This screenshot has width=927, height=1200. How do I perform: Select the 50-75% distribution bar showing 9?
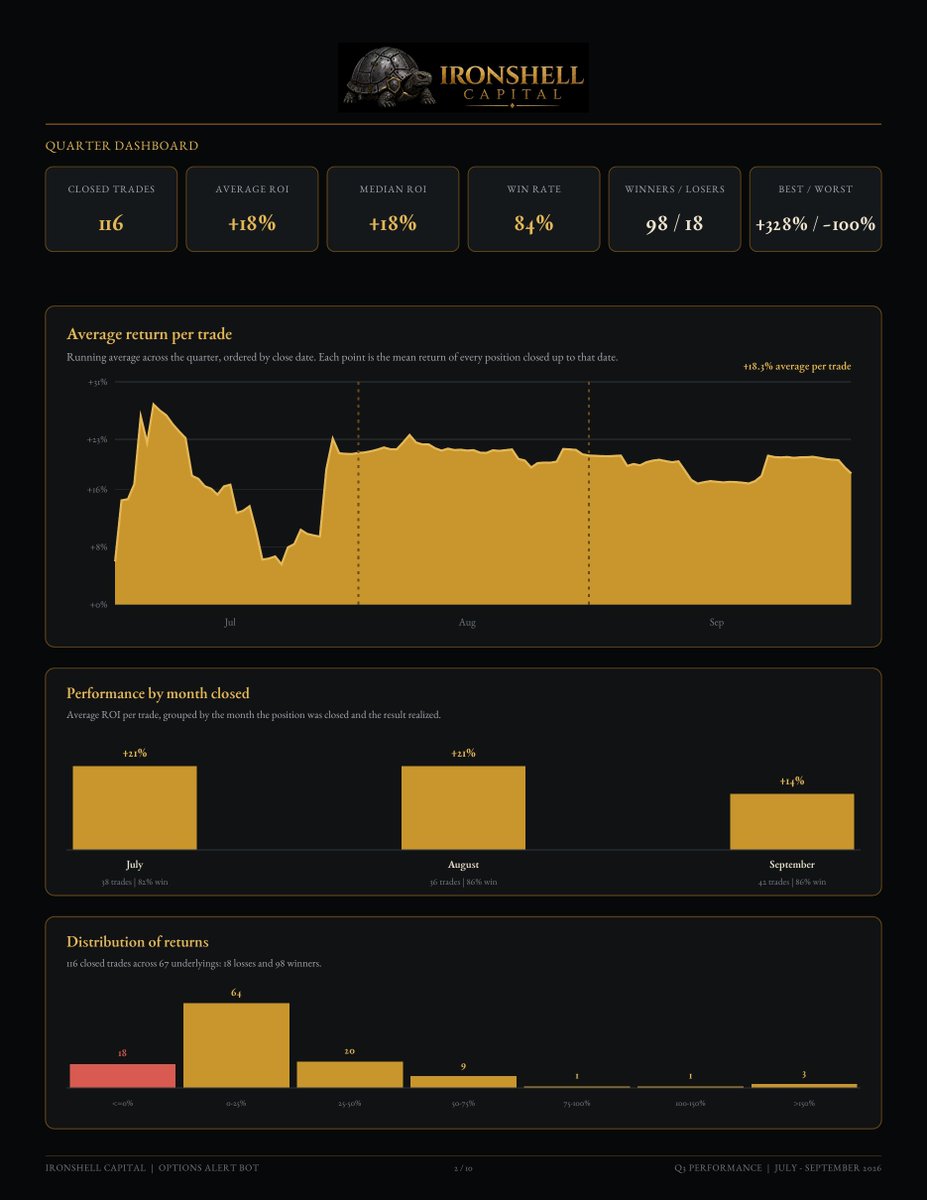[463, 1082]
